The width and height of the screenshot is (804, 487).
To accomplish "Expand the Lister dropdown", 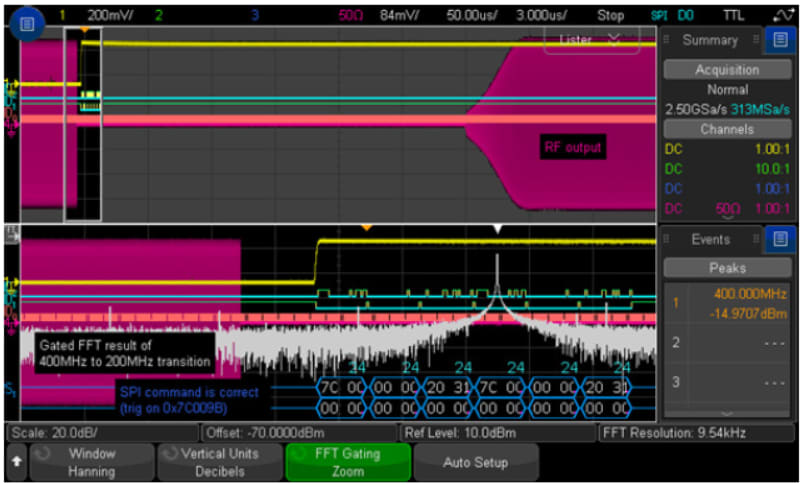I will (591, 40).
